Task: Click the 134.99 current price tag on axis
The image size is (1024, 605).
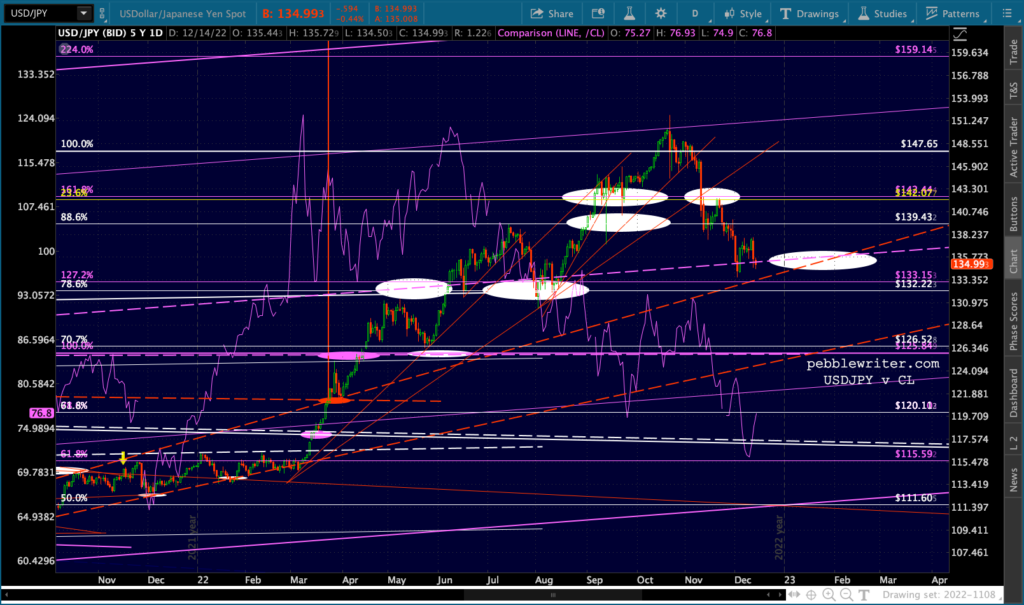Action: 971,264
